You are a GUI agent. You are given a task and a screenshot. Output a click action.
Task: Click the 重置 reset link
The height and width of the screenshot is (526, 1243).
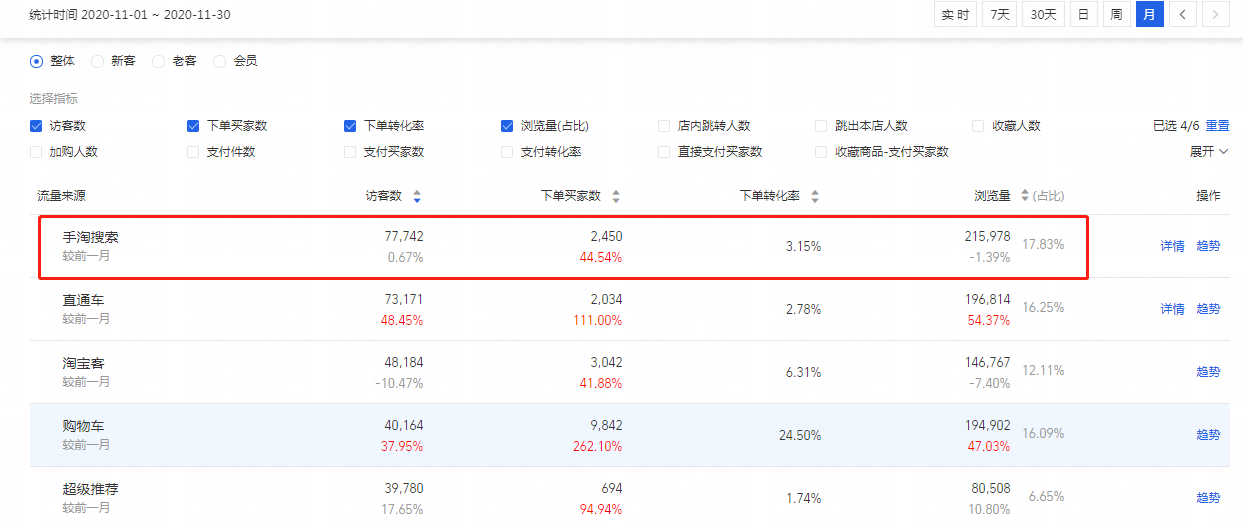(1217, 126)
